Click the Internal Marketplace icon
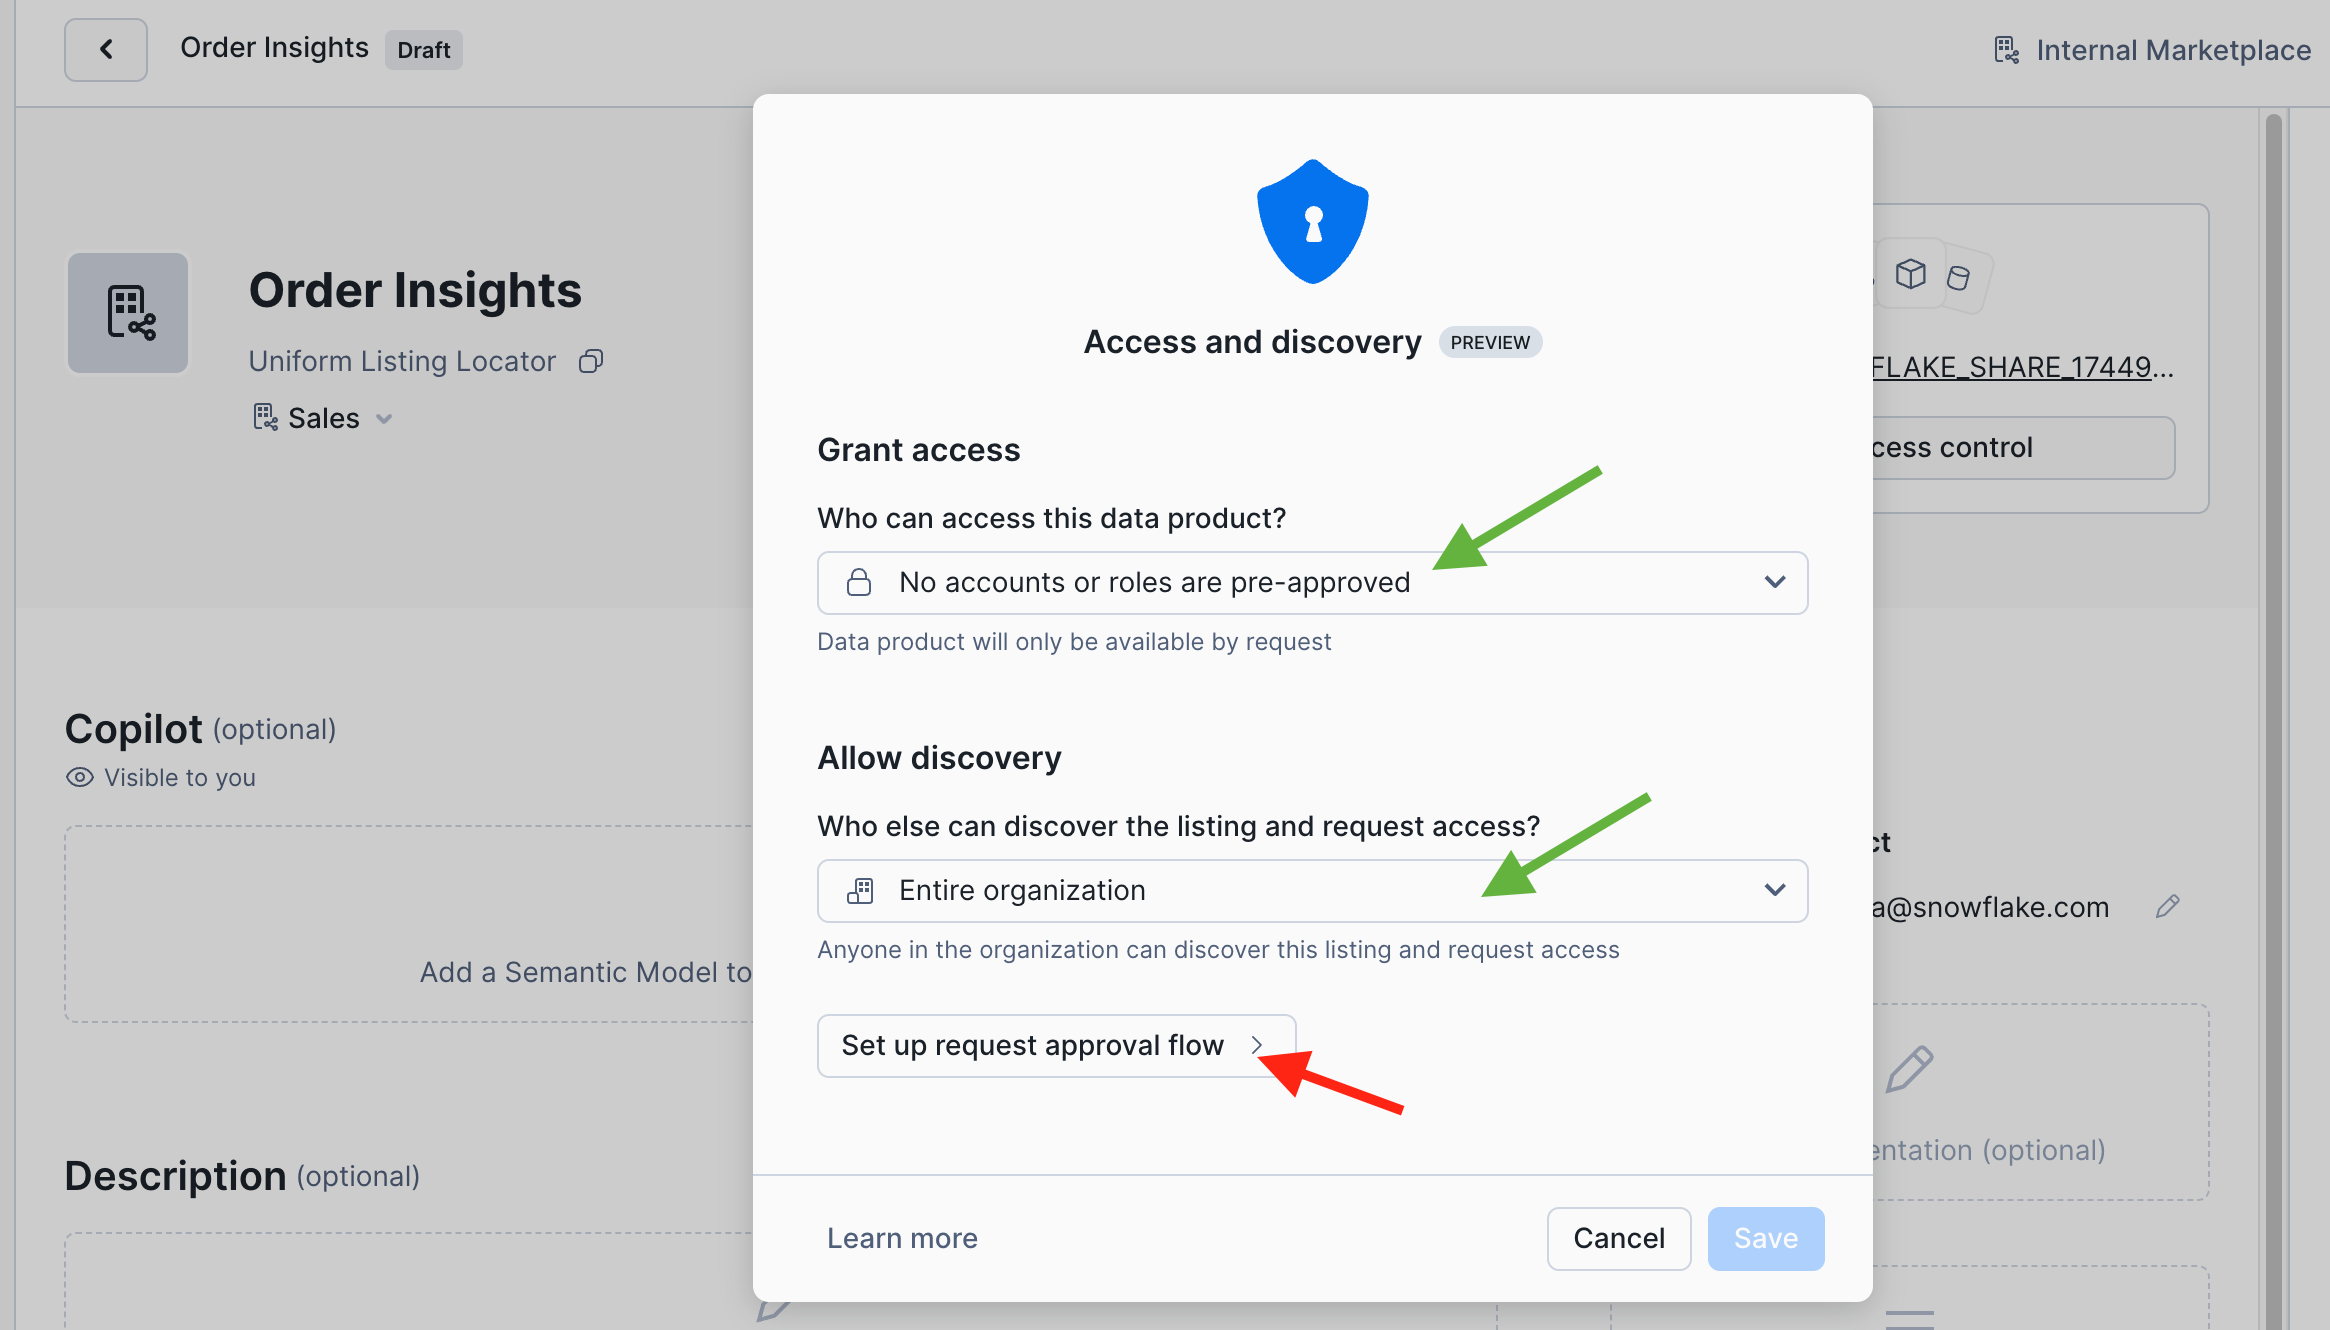This screenshot has width=2330, height=1330. tap(2006, 50)
